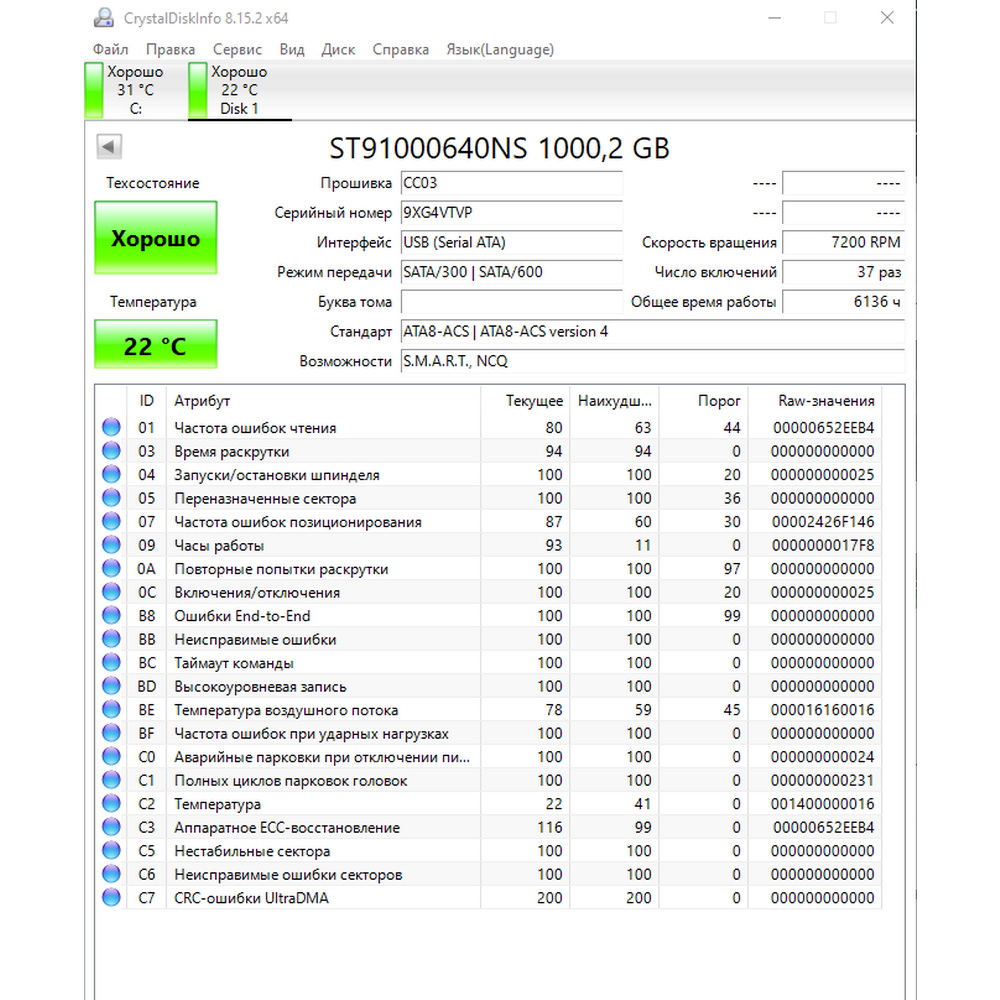This screenshot has height=1000, width=1000.
Task: Click status orb for CRC-ошибки UltraDMA row
Action: (x=111, y=898)
